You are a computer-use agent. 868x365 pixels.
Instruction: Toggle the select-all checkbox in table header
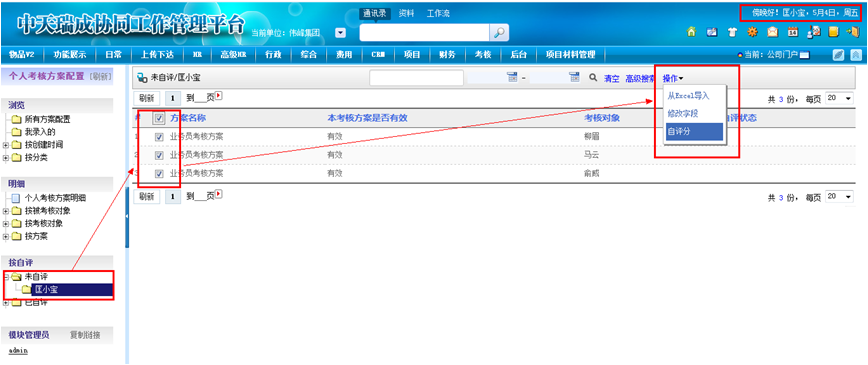tap(159, 118)
